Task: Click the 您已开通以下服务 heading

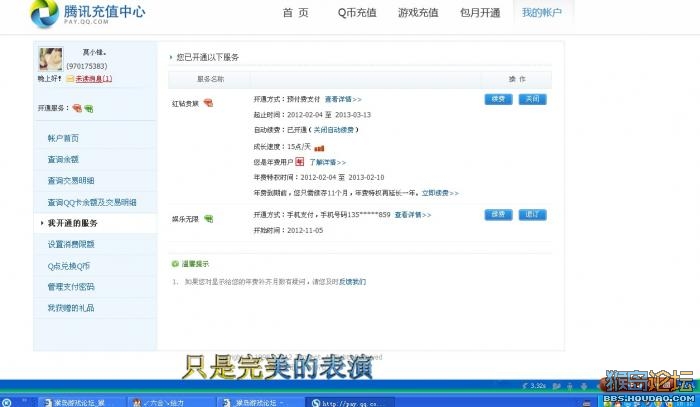Action: tap(208, 58)
